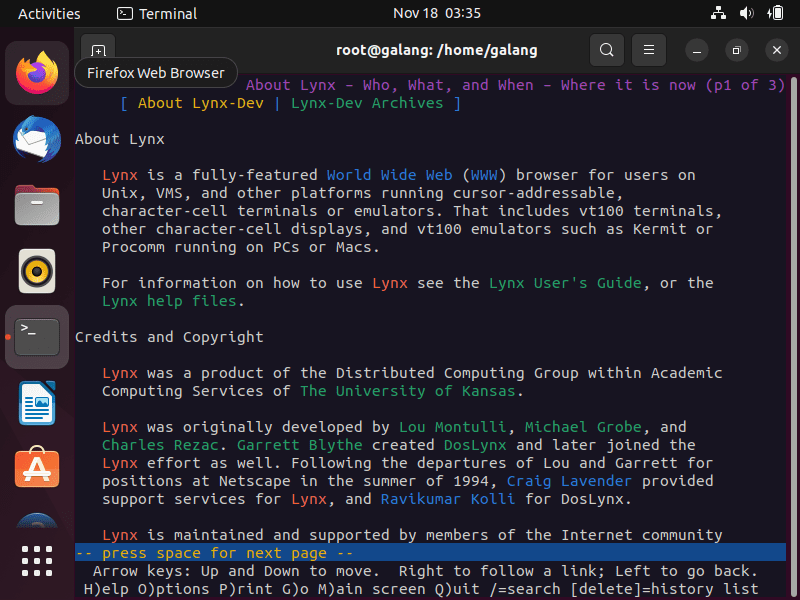Launch Thunderbird Mail from the dock
800x600 pixels.
pyautogui.click(x=37, y=139)
